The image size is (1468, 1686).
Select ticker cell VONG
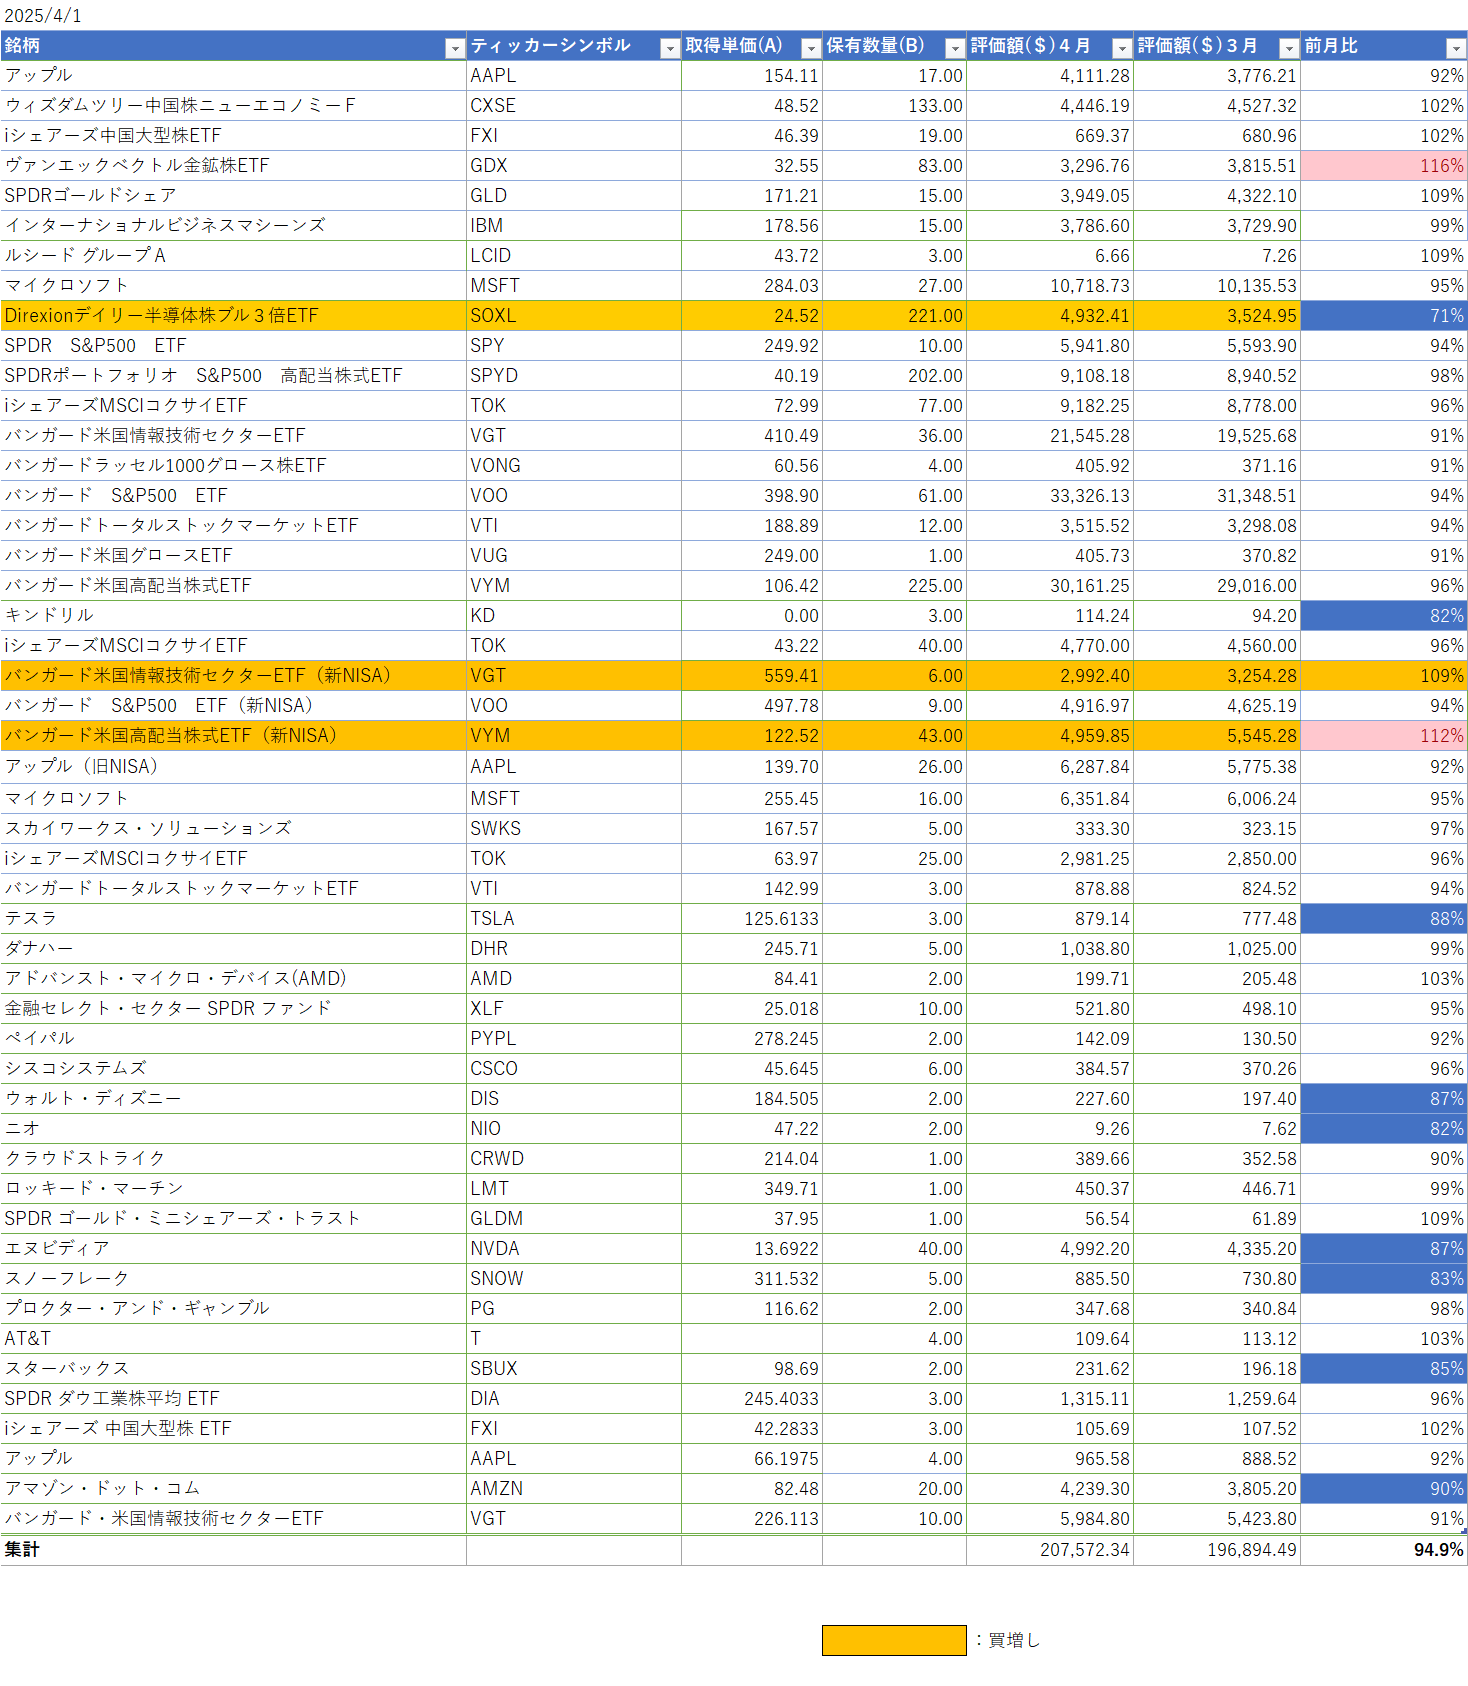(574, 466)
